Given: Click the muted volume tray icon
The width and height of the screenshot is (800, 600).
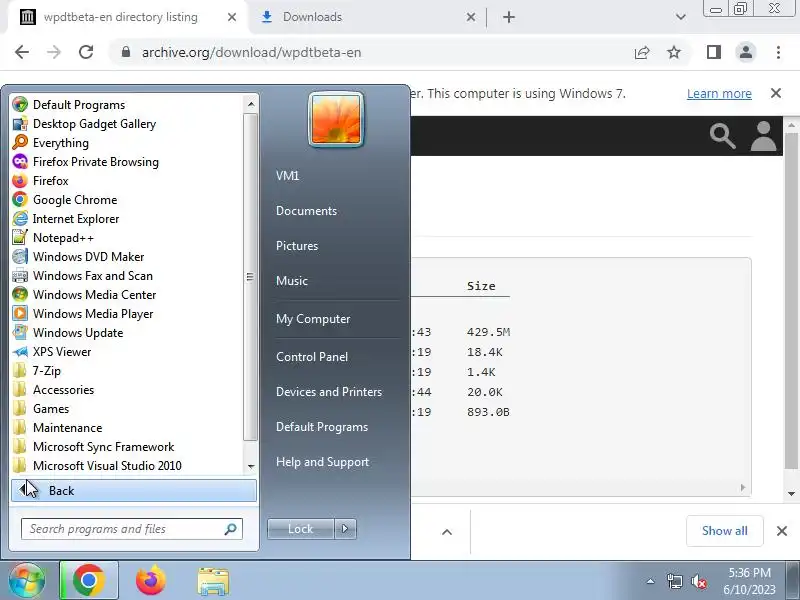Looking at the screenshot, I should coord(698,581).
